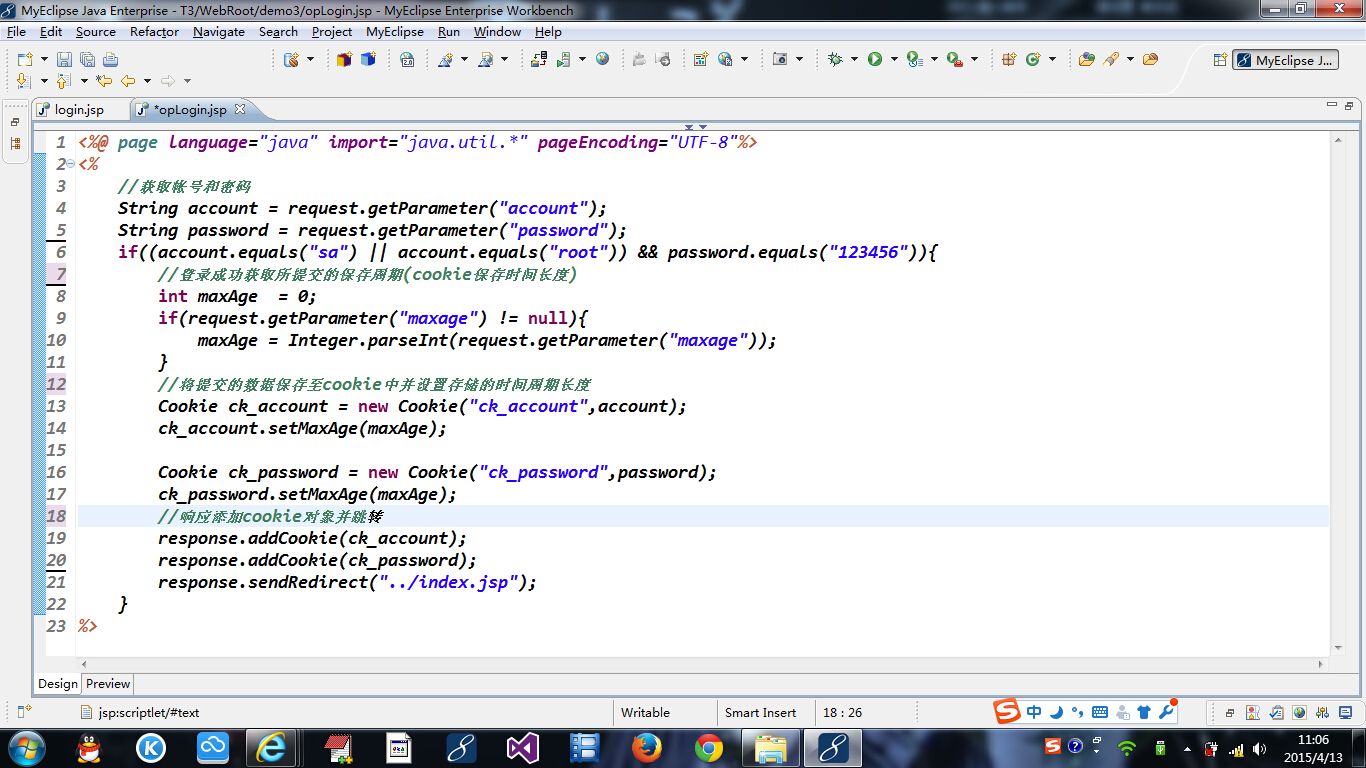Open the File menu
This screenshot has height=768, width=1366.
tap(16, 32)
